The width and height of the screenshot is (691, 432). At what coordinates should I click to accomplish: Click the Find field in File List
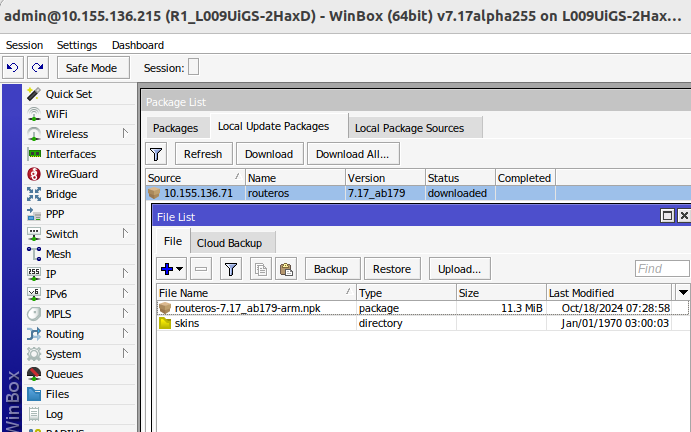[x=661, y=269]
